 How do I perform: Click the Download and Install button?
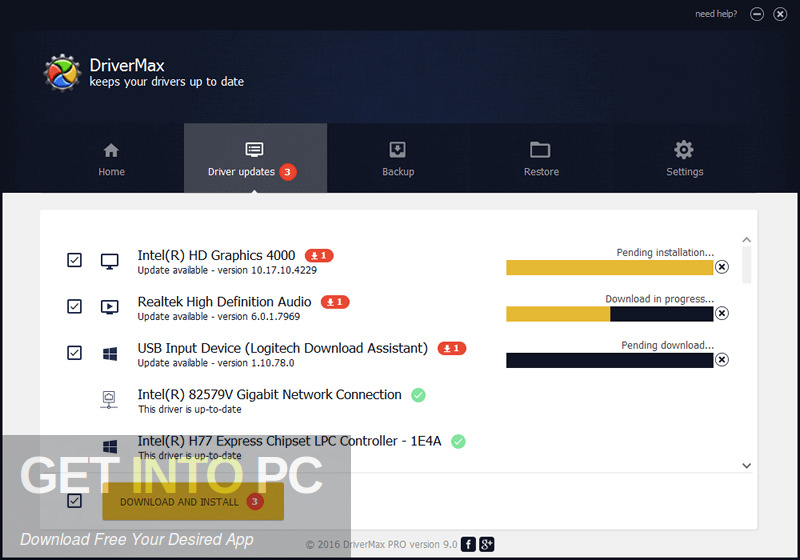(193, 501)
